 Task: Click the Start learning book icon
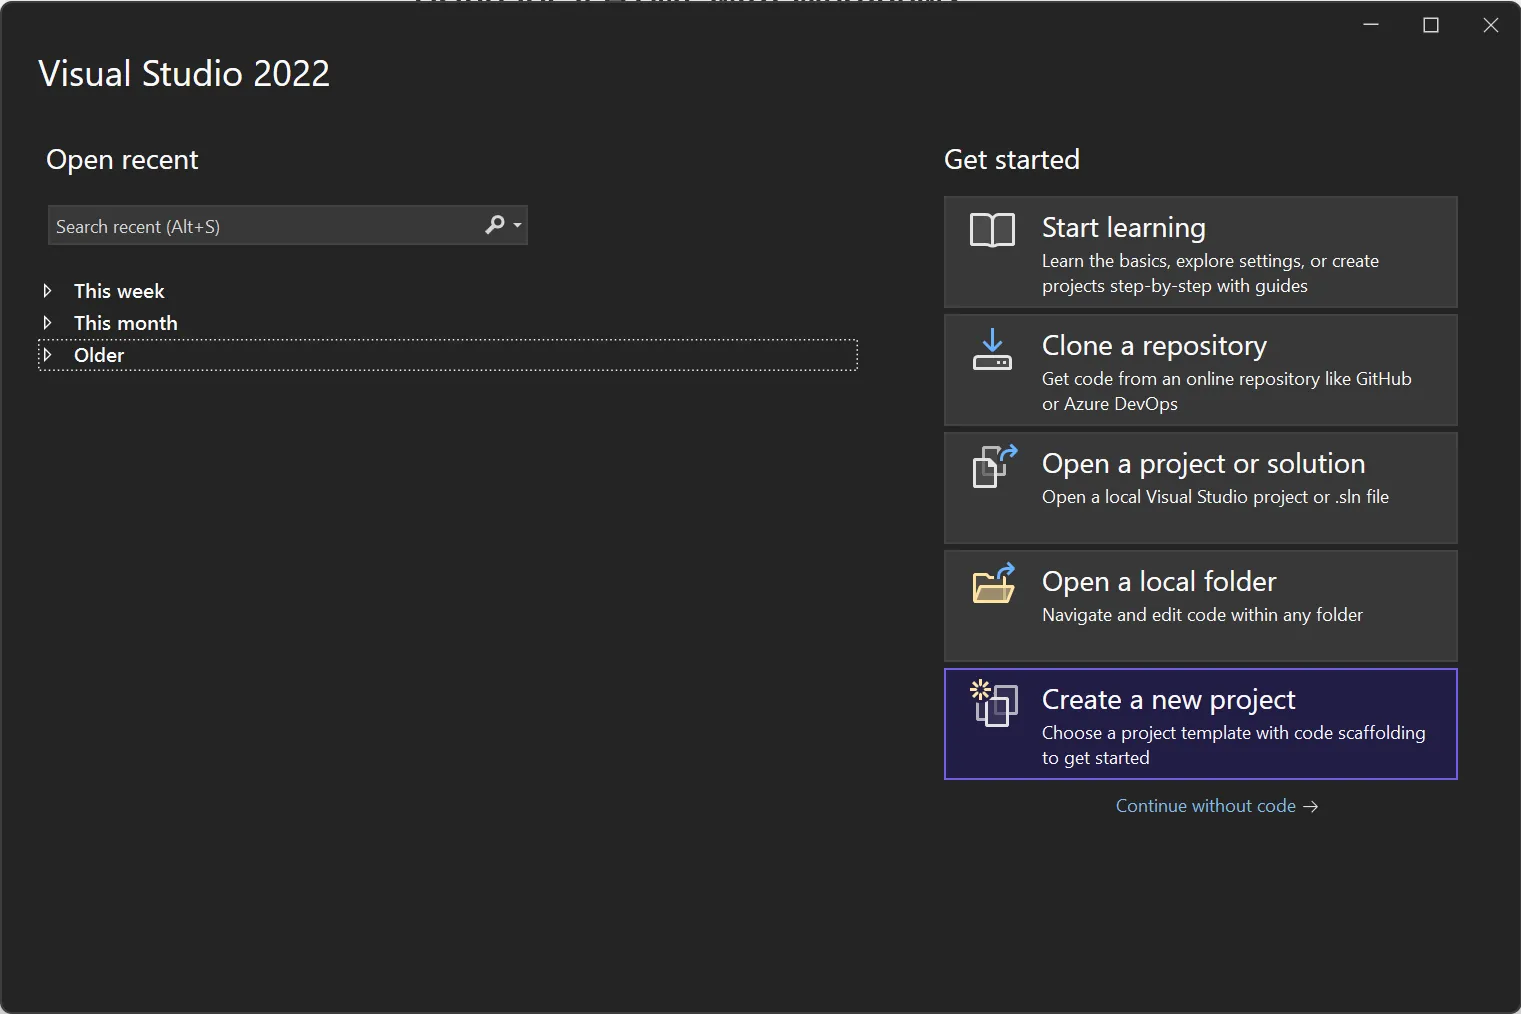(991, 231)
